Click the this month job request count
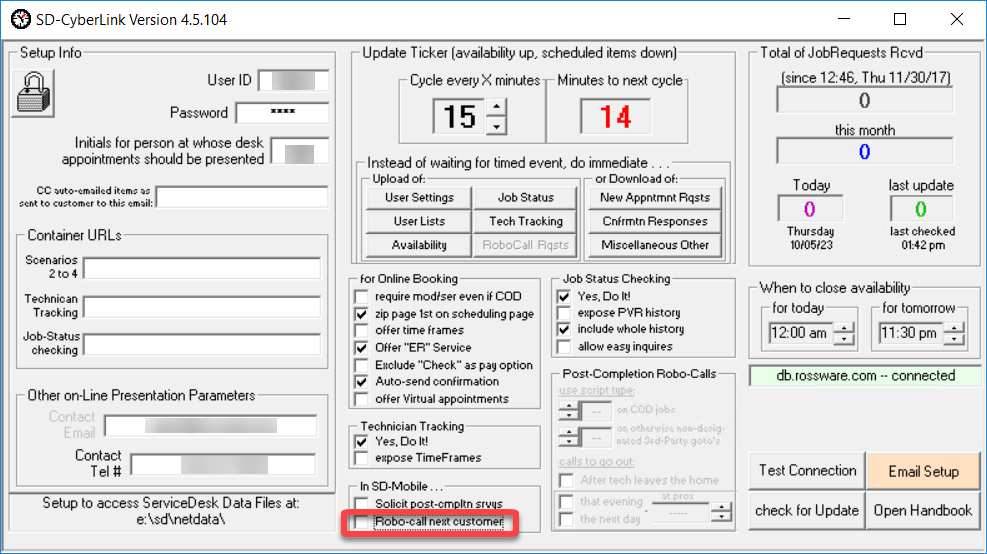The width and height of the screenshot is (987, 554). 864,152
